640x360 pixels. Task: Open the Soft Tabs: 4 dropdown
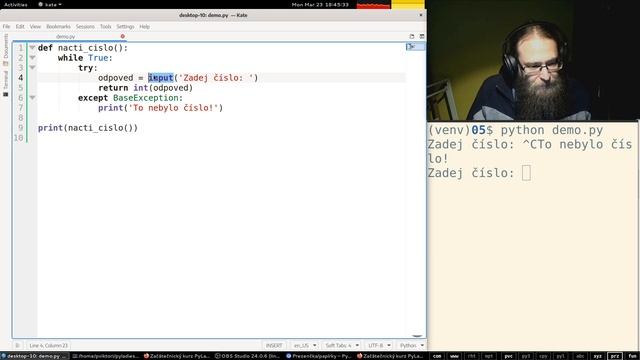tap(342, 345)
